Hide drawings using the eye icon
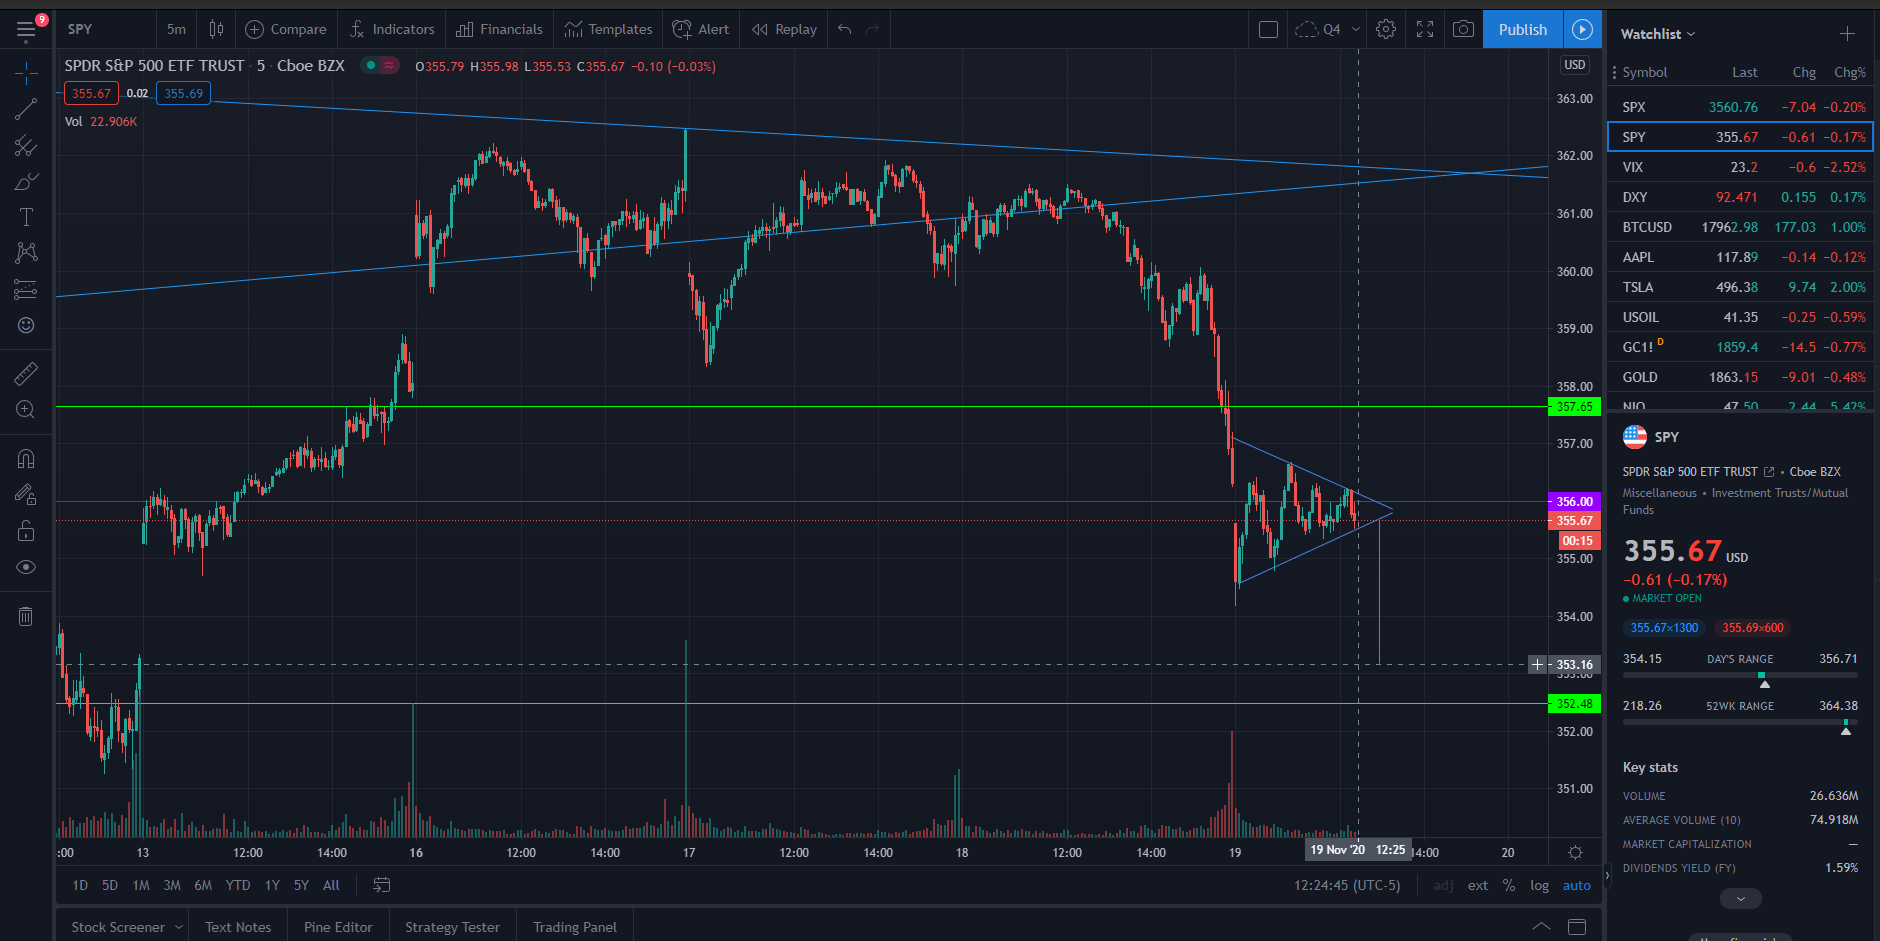The width and height of the screenshot is (1880, 941). pyautogui.click(x=26, y=566)
